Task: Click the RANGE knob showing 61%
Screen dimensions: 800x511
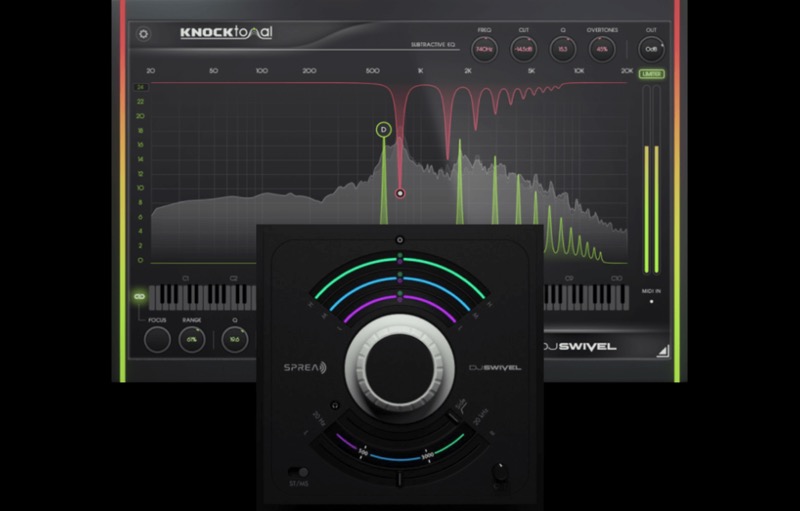Action: [x=191, y=339]
